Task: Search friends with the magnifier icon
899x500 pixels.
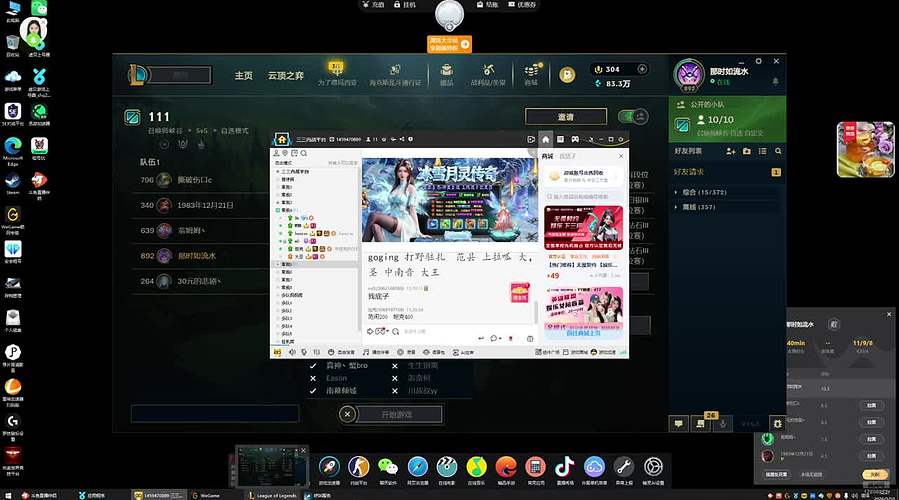Action: tap(778, 151)
